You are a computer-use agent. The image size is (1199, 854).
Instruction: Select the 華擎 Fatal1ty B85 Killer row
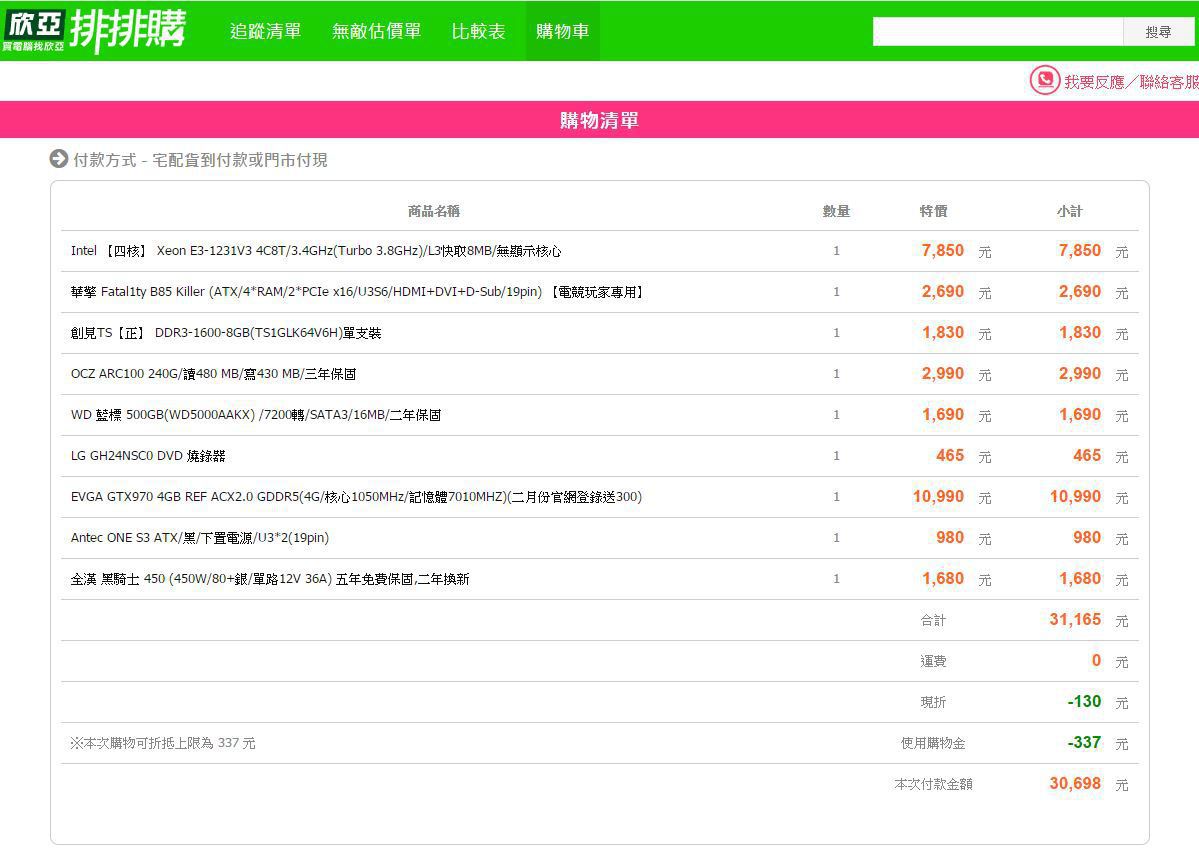(x=600, y=292)
